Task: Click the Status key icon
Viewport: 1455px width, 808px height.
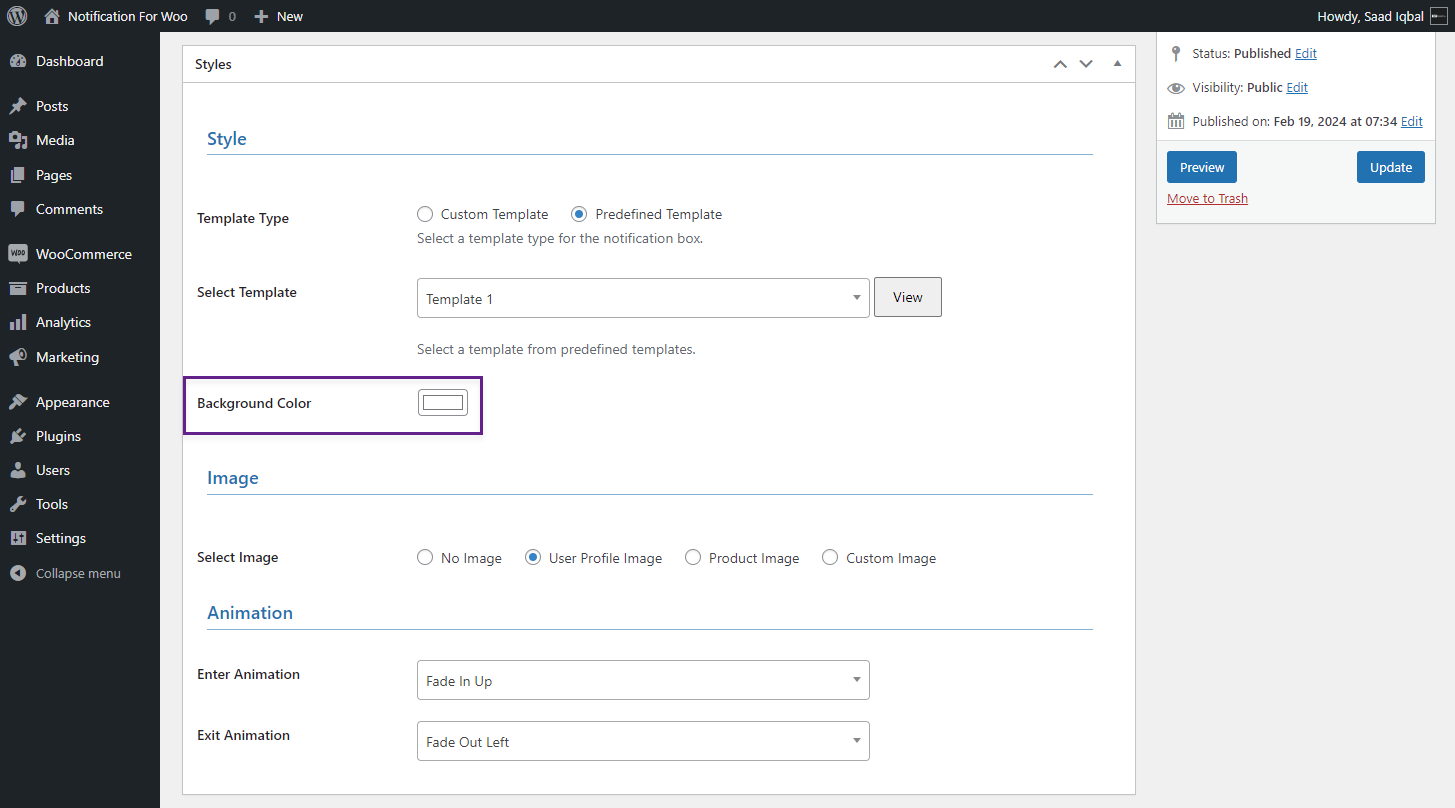Action: [1176, 54]
